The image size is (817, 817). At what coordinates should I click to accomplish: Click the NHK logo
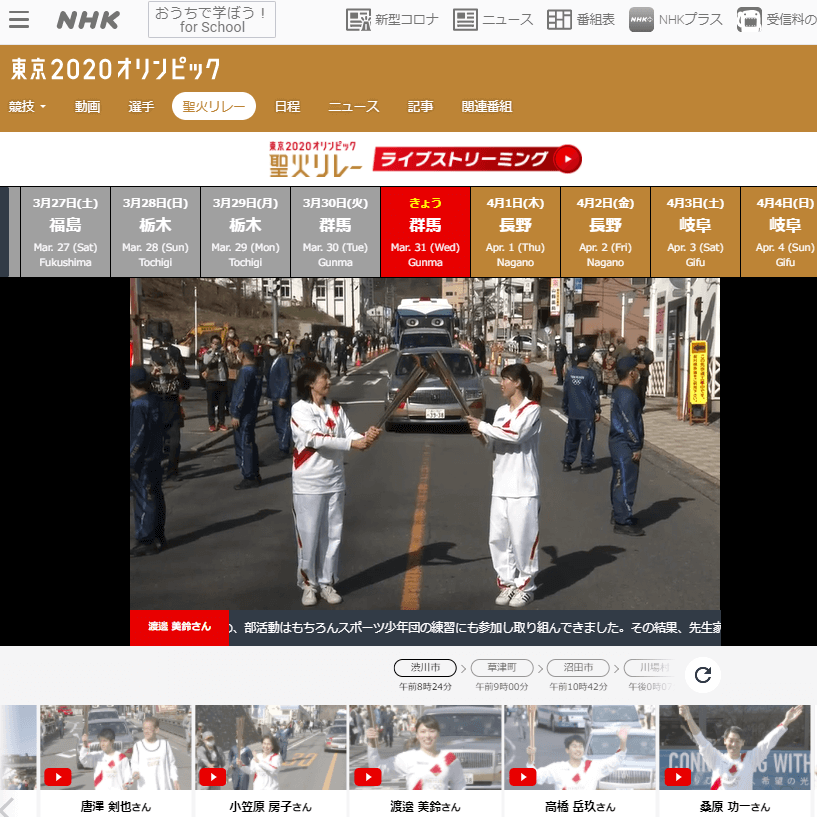point(88,20)
